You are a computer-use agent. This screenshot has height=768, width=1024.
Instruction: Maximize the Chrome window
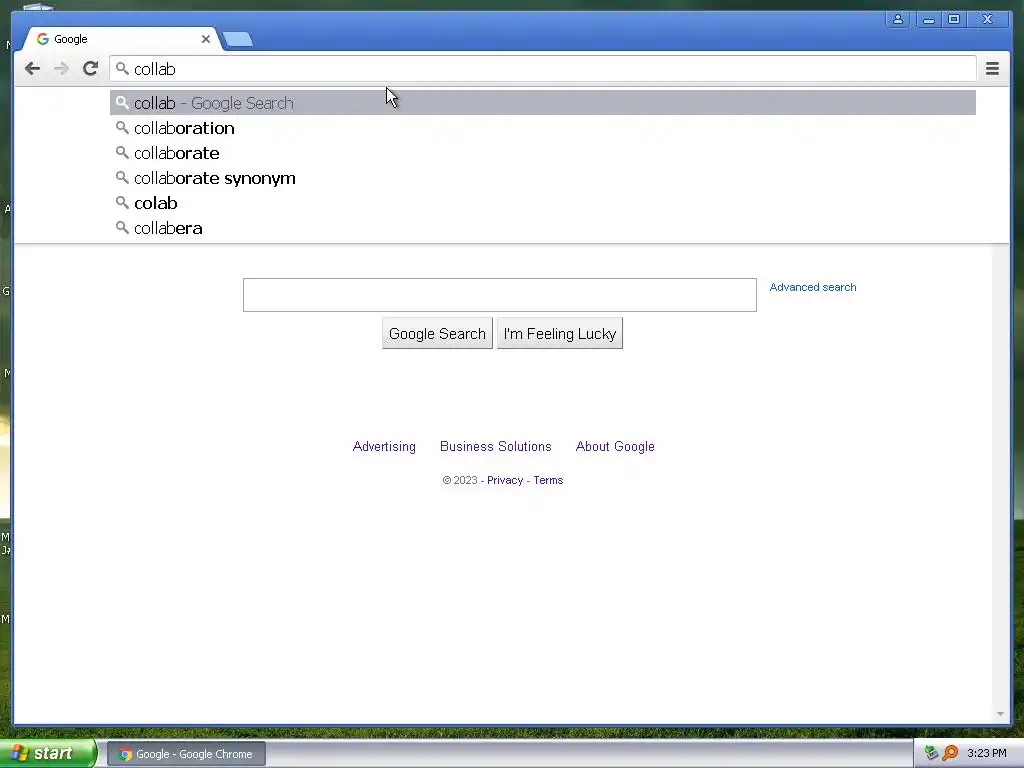[x=954, y=19]
